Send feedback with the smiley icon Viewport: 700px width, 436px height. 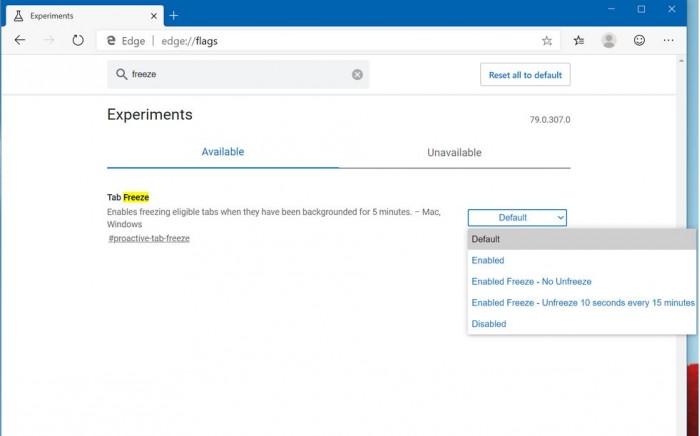(639, 40)
